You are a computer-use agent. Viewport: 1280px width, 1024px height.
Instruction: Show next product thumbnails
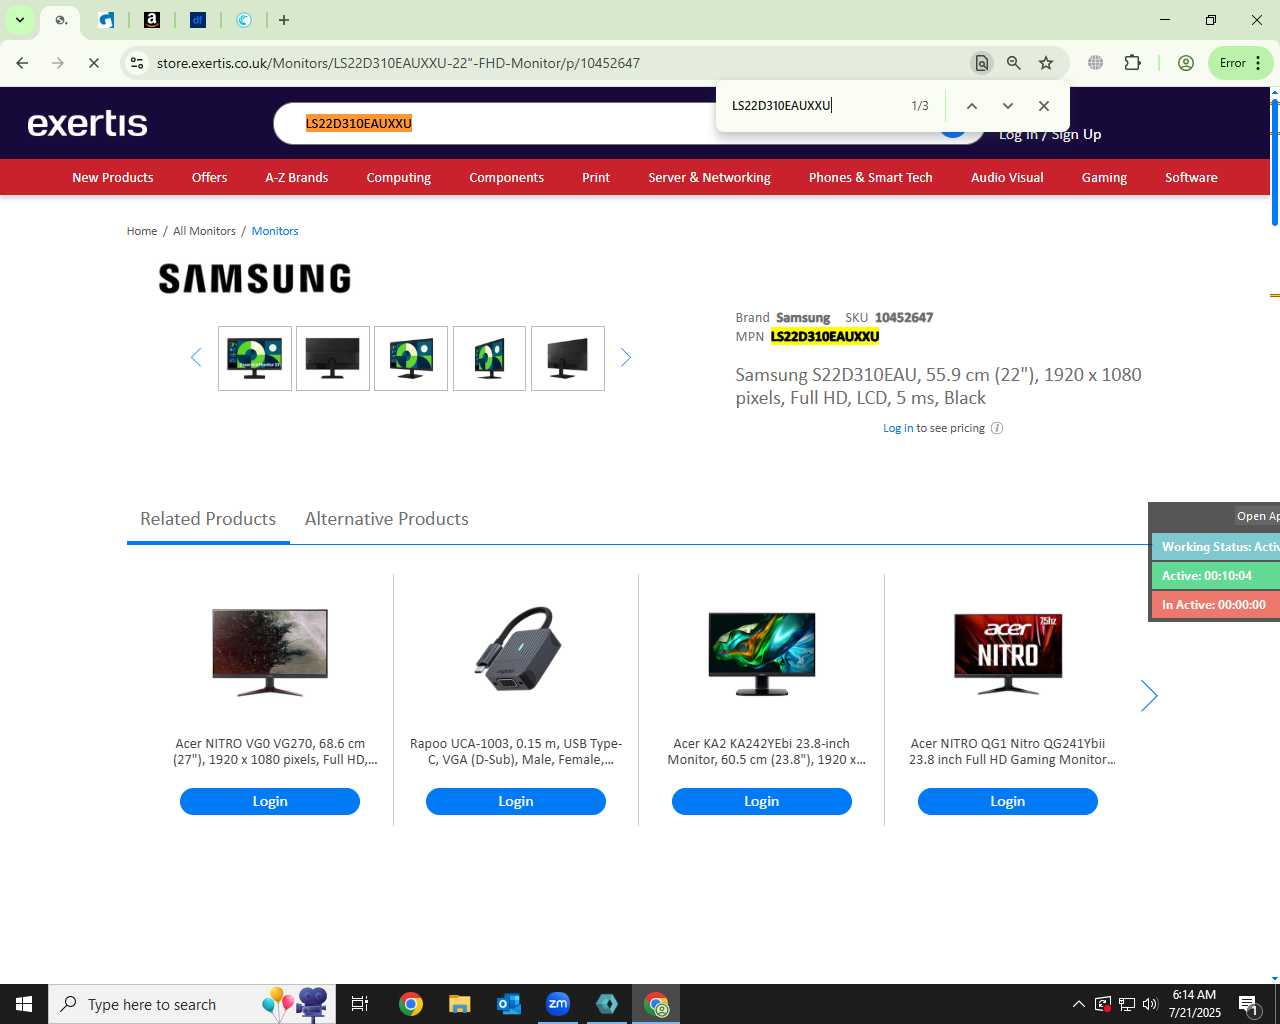point(626,358)
